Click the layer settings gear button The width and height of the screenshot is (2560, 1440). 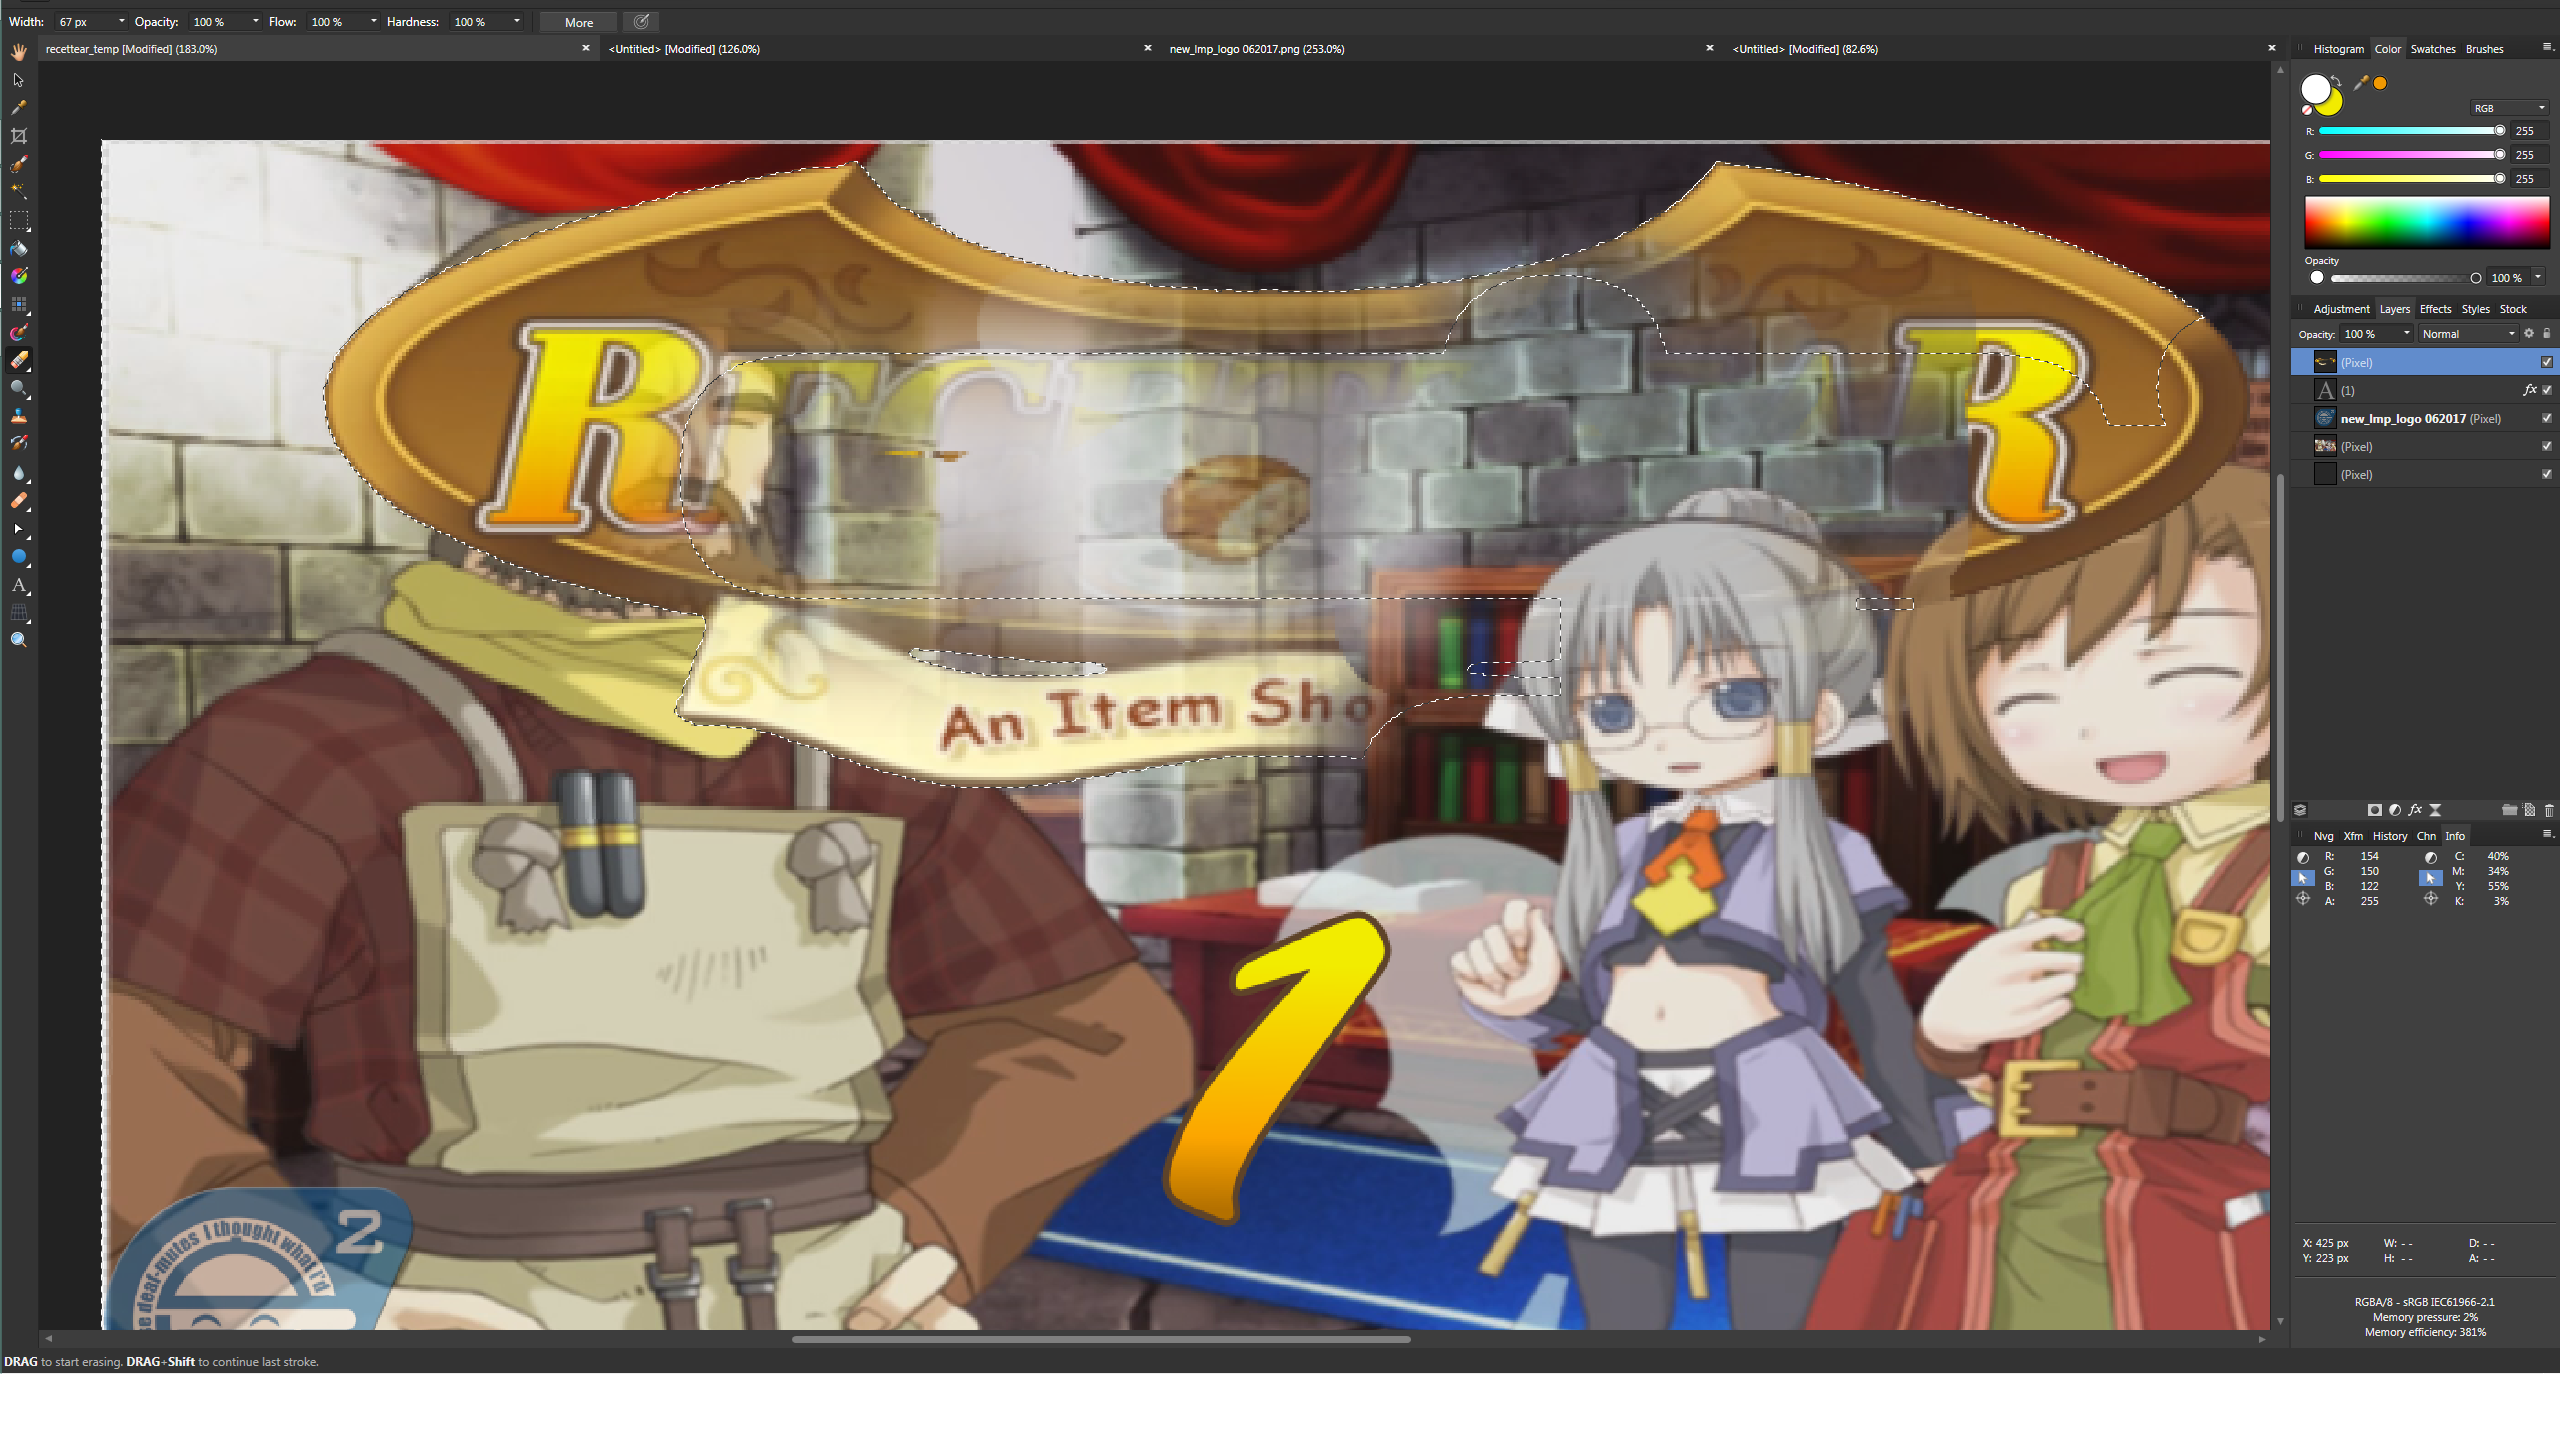(x=2529, y=334)
